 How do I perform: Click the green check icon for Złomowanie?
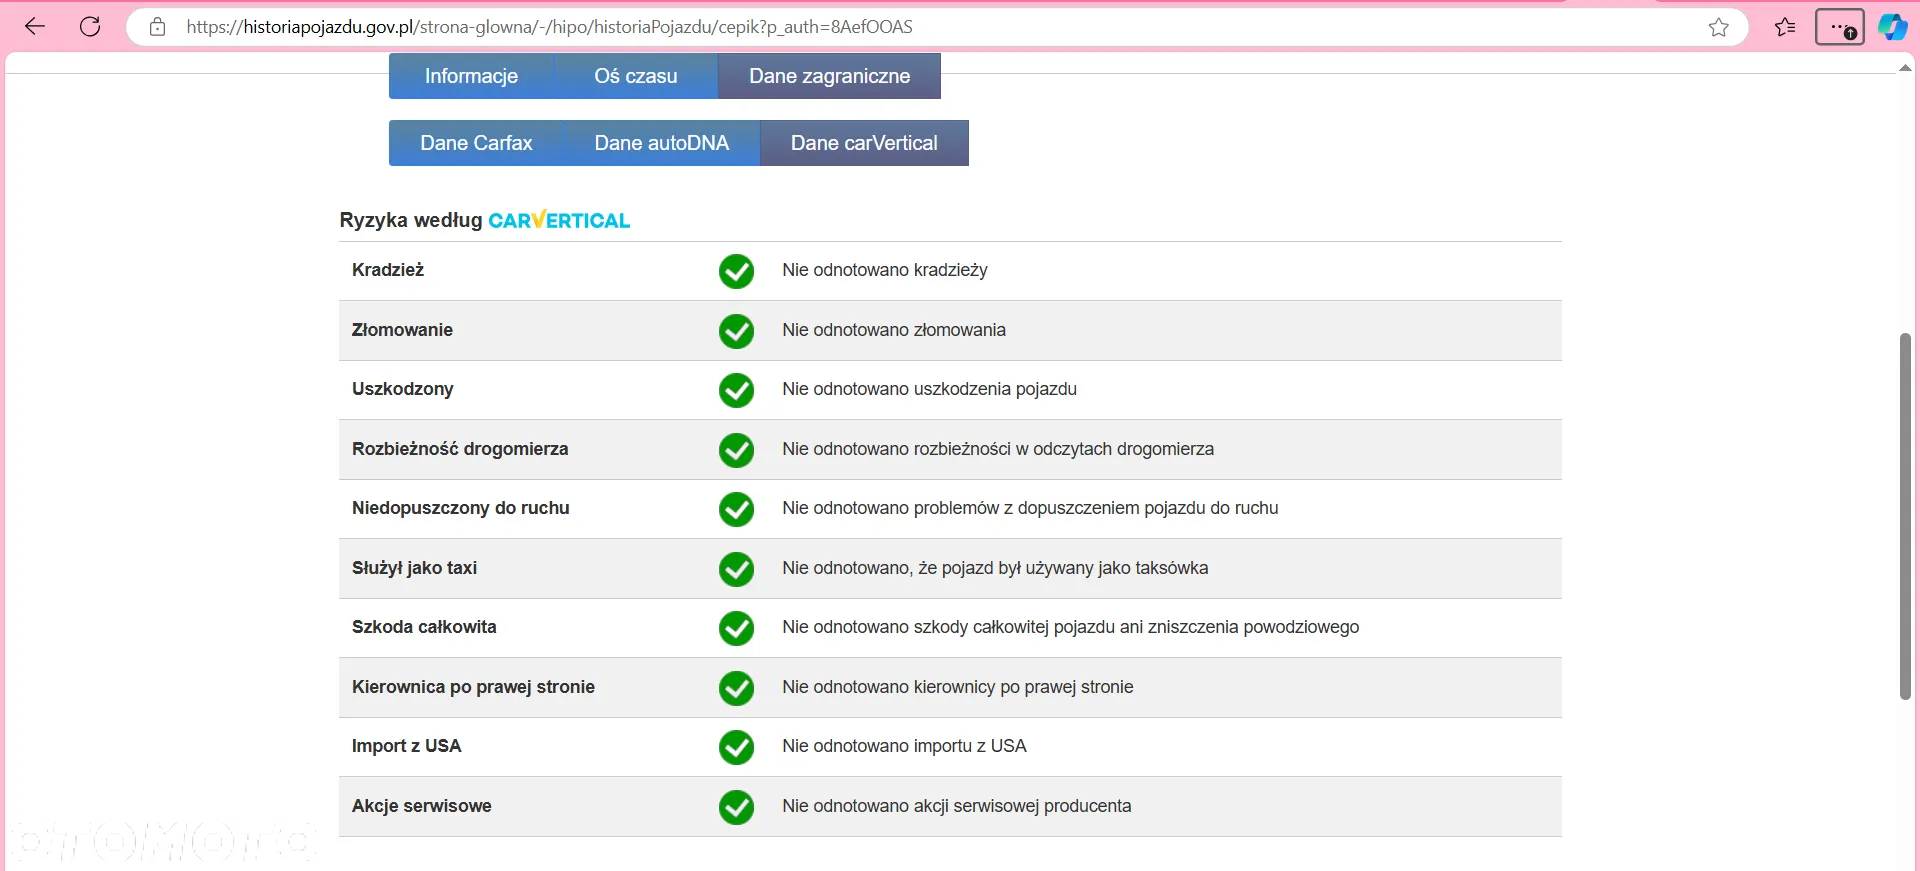736,331
